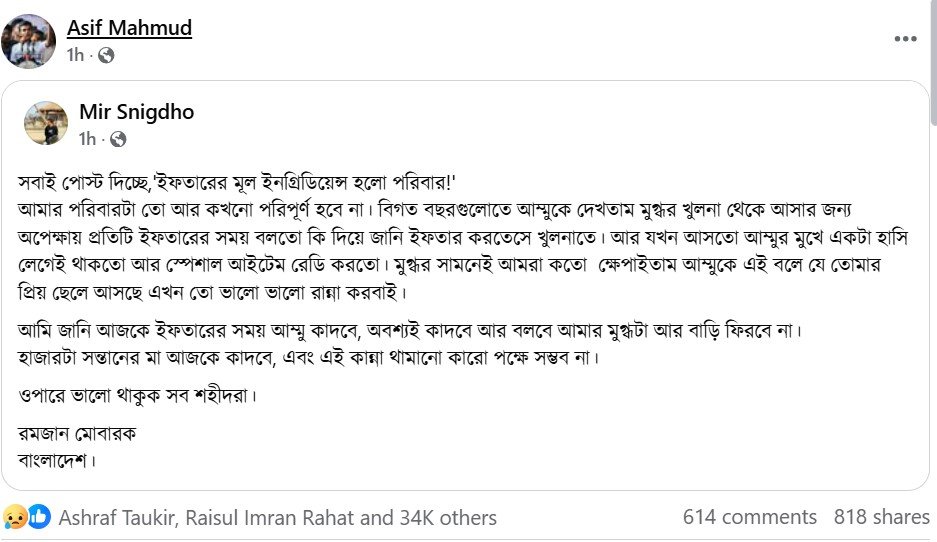Open the 1h timestamp on Mir Snigdho's post
This screenshot has height=542, width=937.
(x=87, y=139)
